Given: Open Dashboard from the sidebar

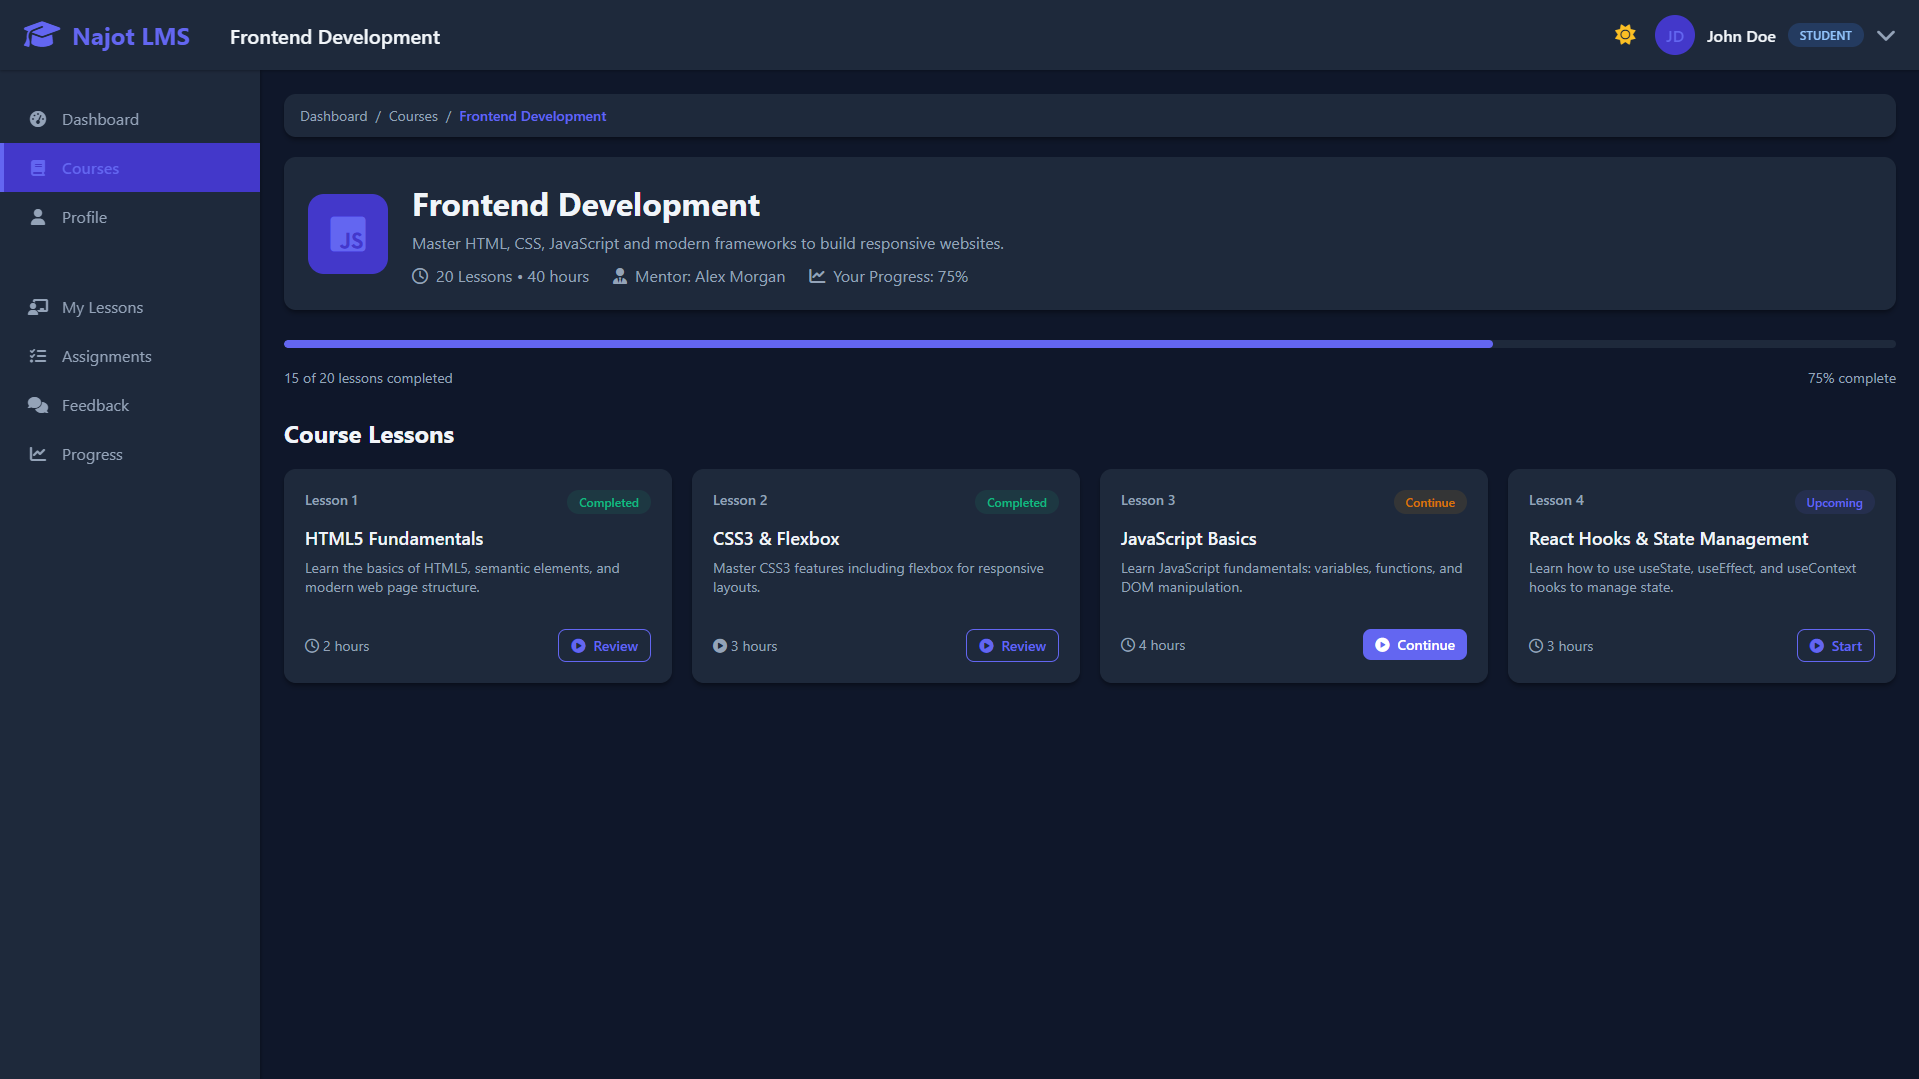Looking at the screenshot, I should [x=100, y=119].
